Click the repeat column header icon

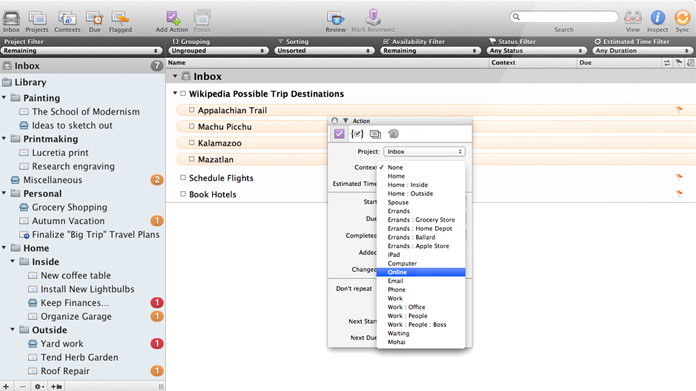pos(667,63)
